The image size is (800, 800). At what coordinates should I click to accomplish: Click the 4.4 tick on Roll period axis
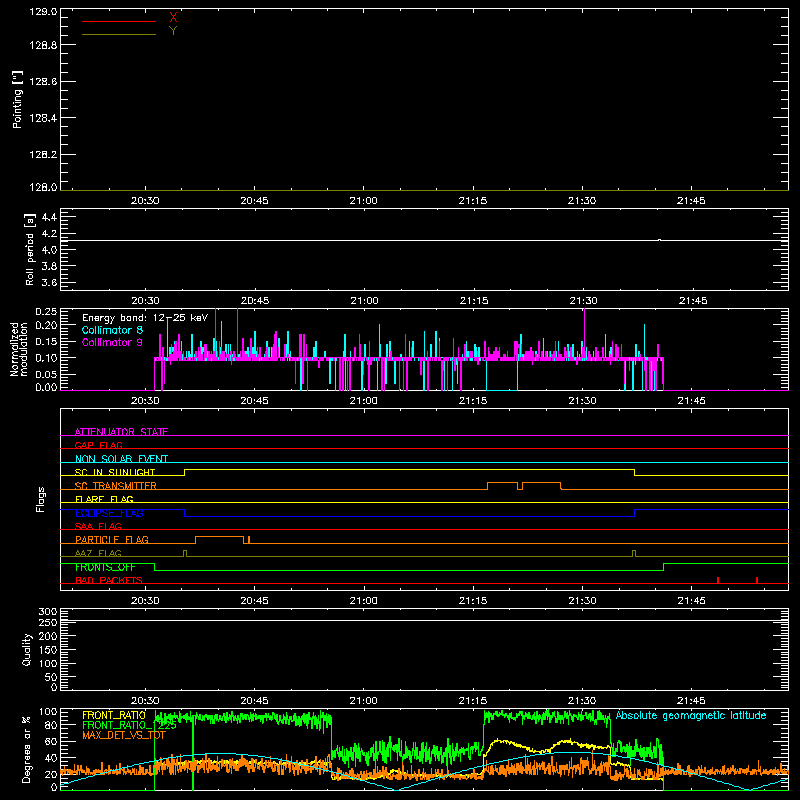pyautogui.click(x=49, y=217)
